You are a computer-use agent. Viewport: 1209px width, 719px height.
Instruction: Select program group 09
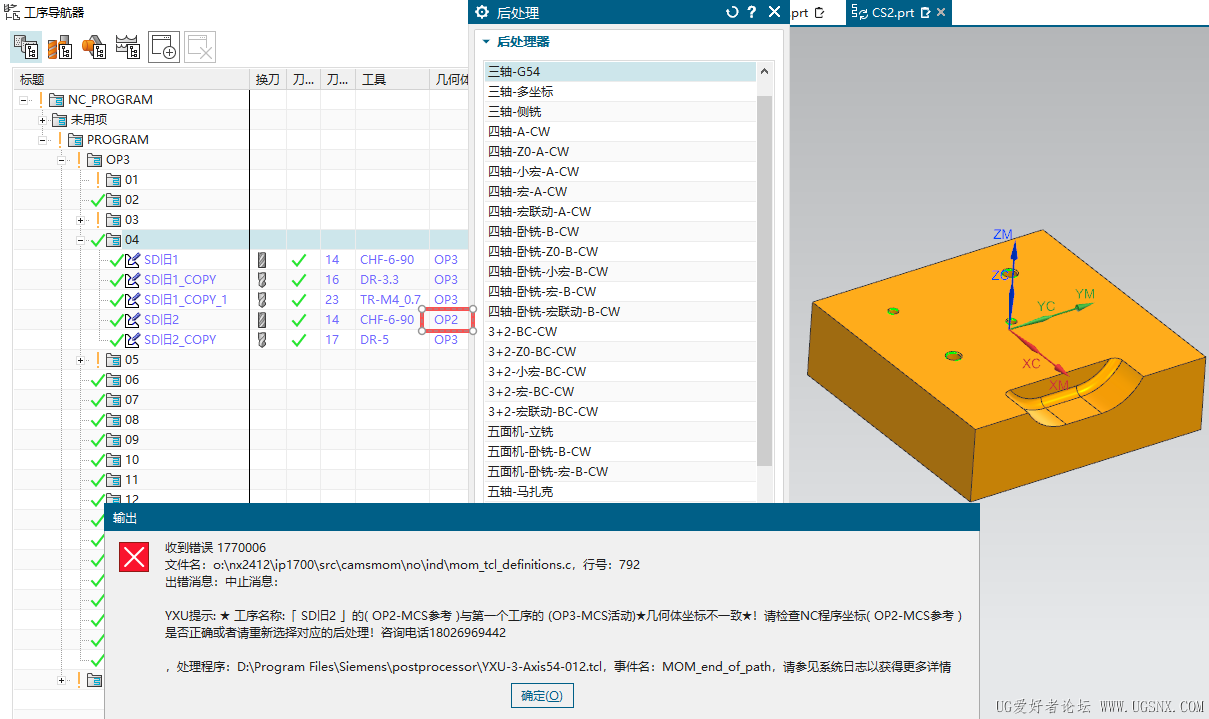[x=132, y=440]
